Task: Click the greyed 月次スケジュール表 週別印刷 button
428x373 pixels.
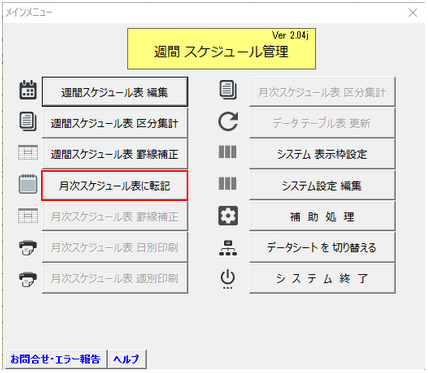Action: click(x=115, y=278)
